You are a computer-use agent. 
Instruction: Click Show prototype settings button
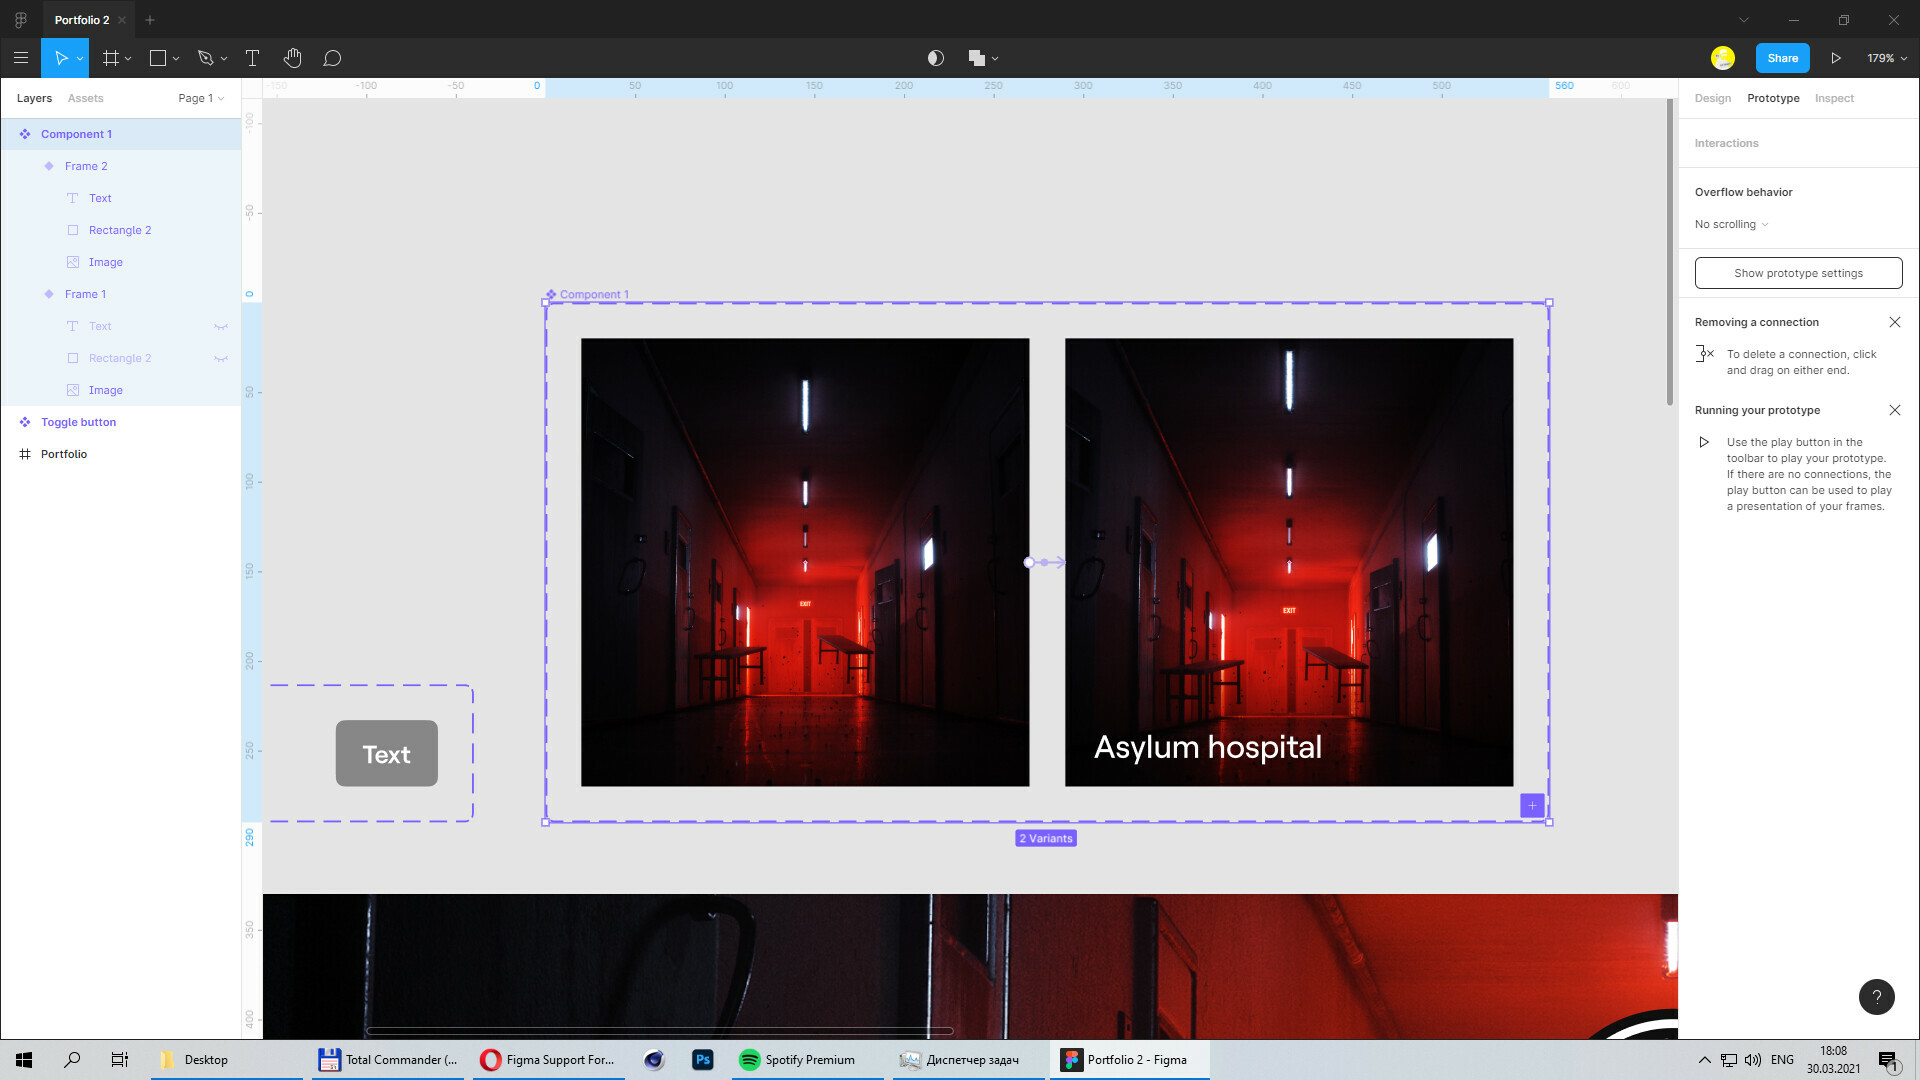point(1798,273)
